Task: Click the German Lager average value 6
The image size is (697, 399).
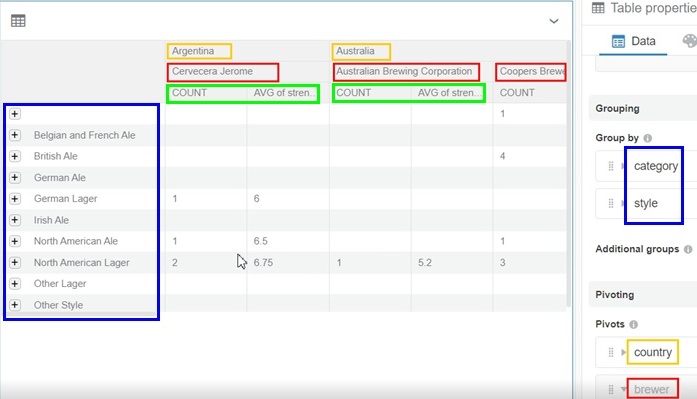Action: tap(256, 199)
